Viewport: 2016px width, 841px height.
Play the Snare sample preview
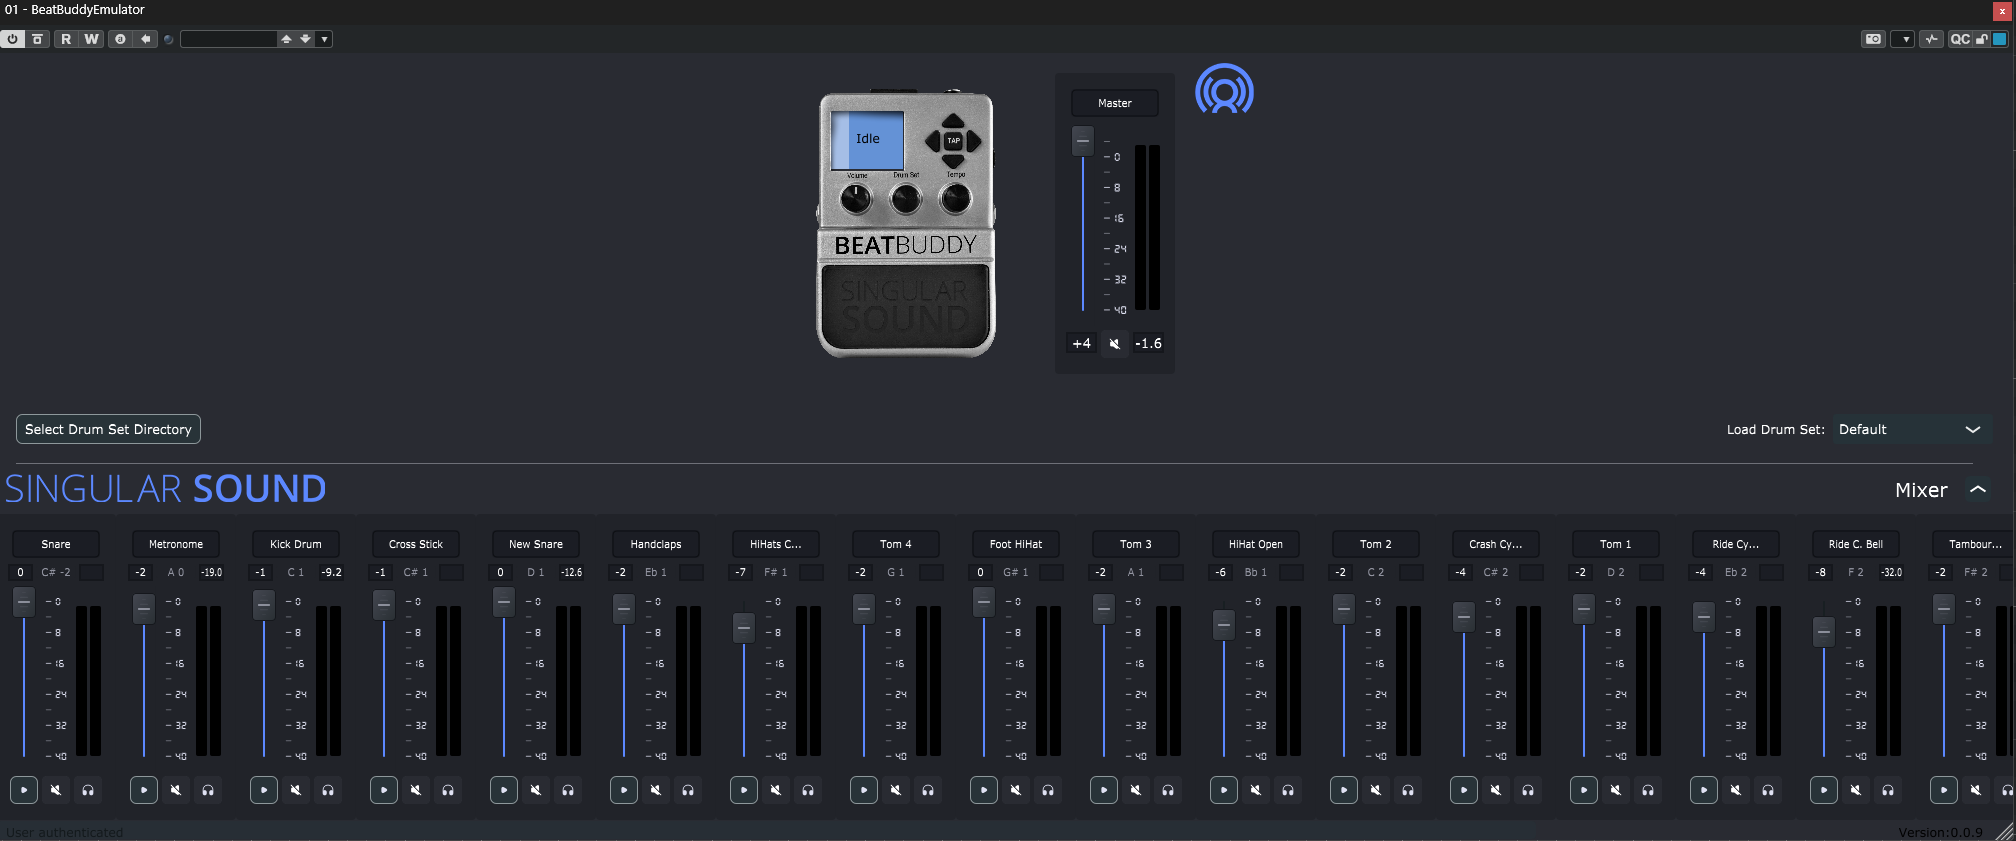point(24,790)
